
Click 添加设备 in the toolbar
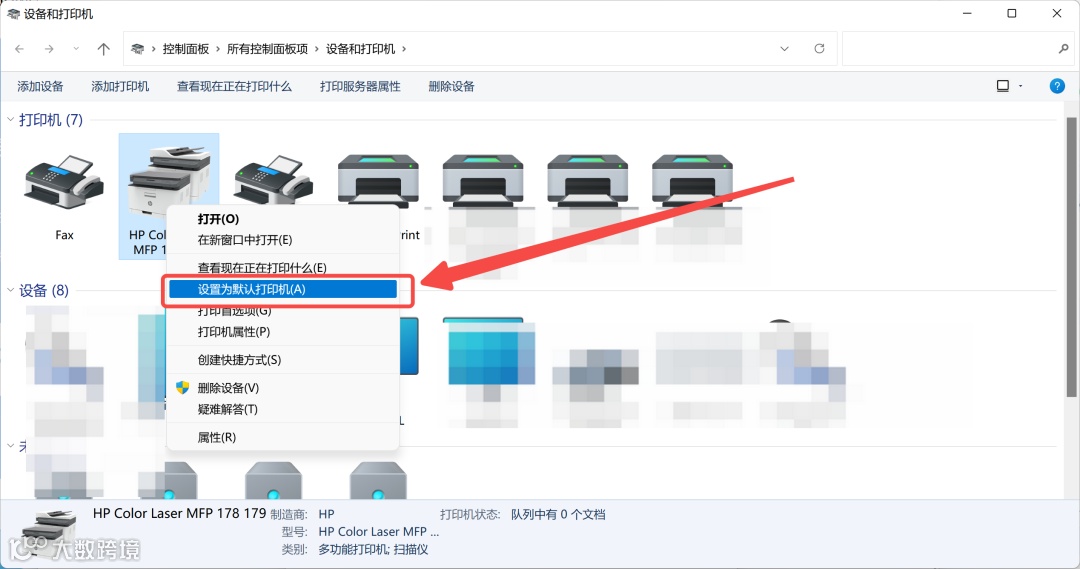coord(40,86)
